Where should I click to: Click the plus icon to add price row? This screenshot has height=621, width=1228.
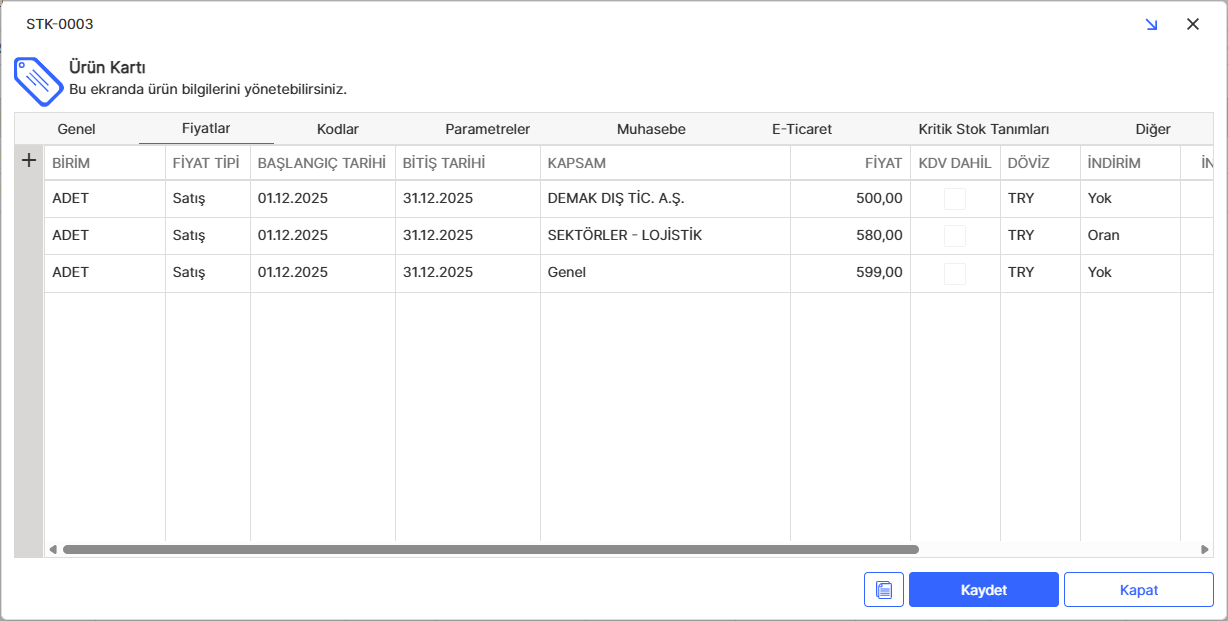click(29, 160)
